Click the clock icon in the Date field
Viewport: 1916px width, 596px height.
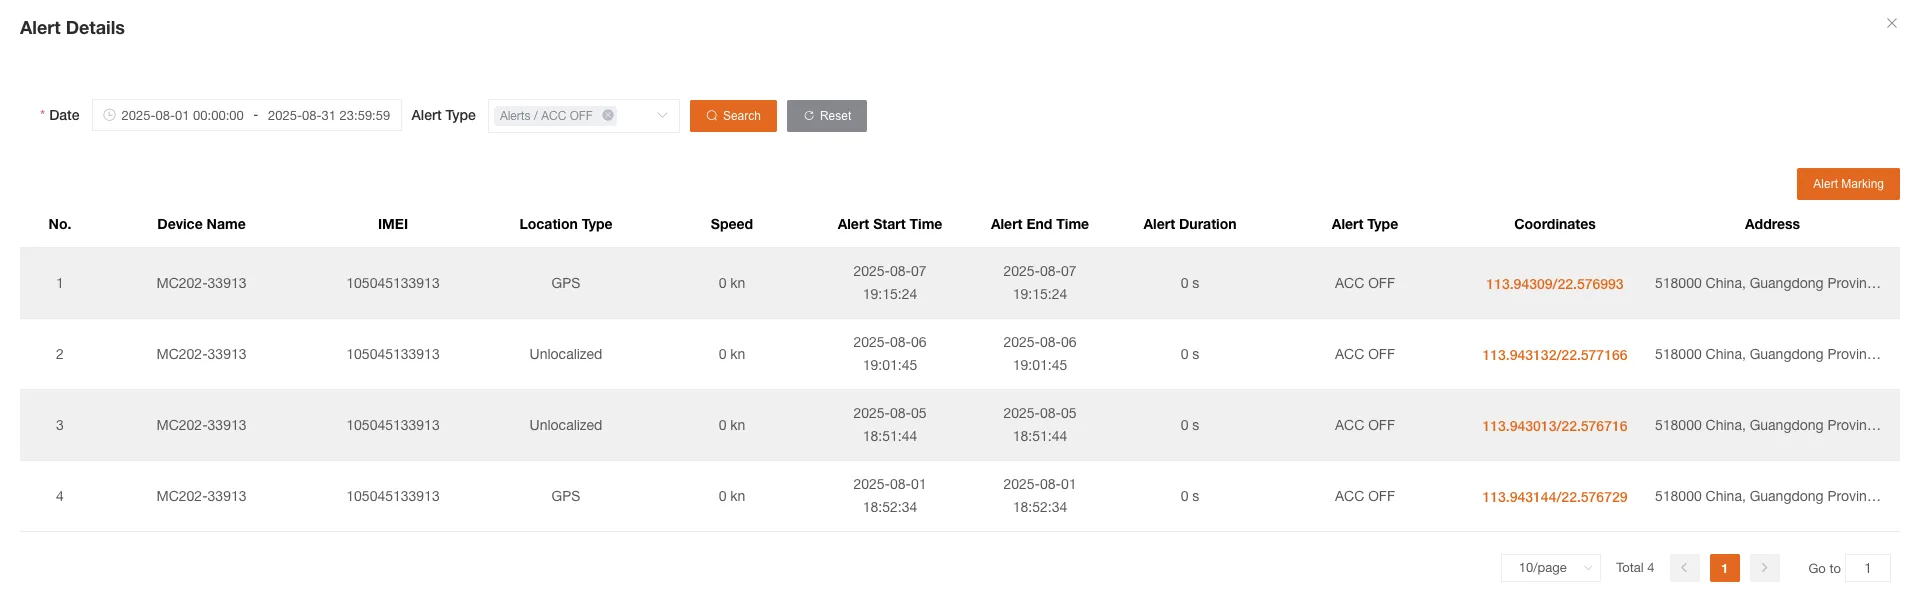(109, 115)
